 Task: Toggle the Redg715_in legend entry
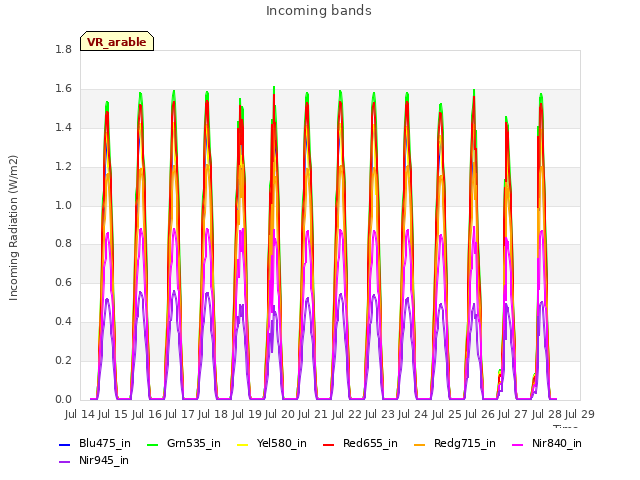(x=455, y=443)
